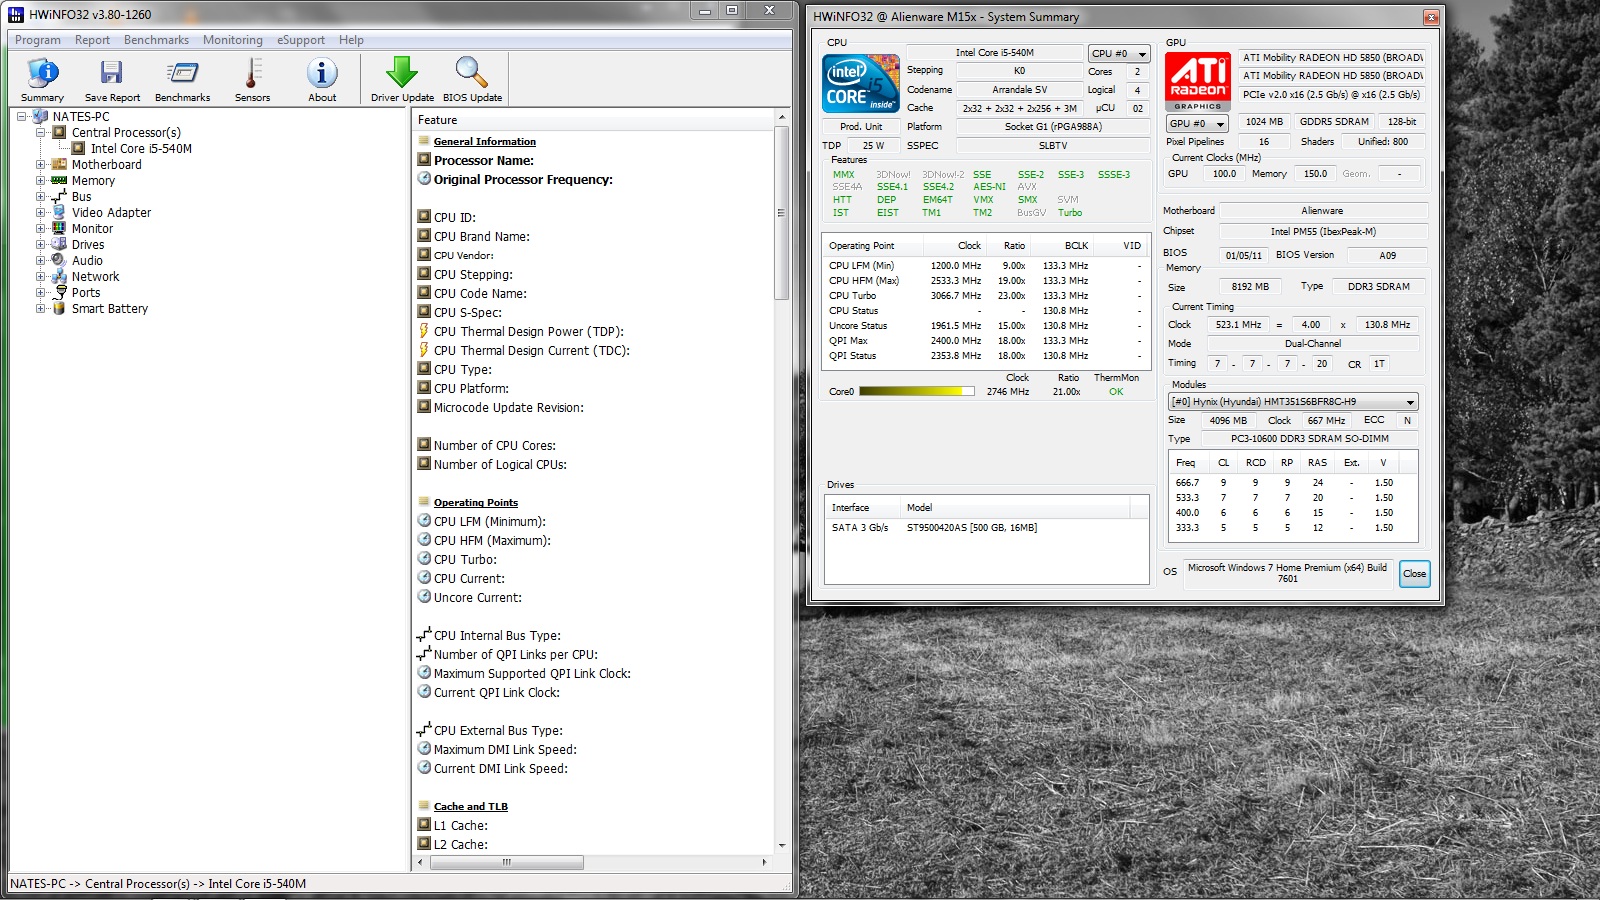The image size is (1600, 900).
Task: Open the Report menu
Action: coord(92,40)
